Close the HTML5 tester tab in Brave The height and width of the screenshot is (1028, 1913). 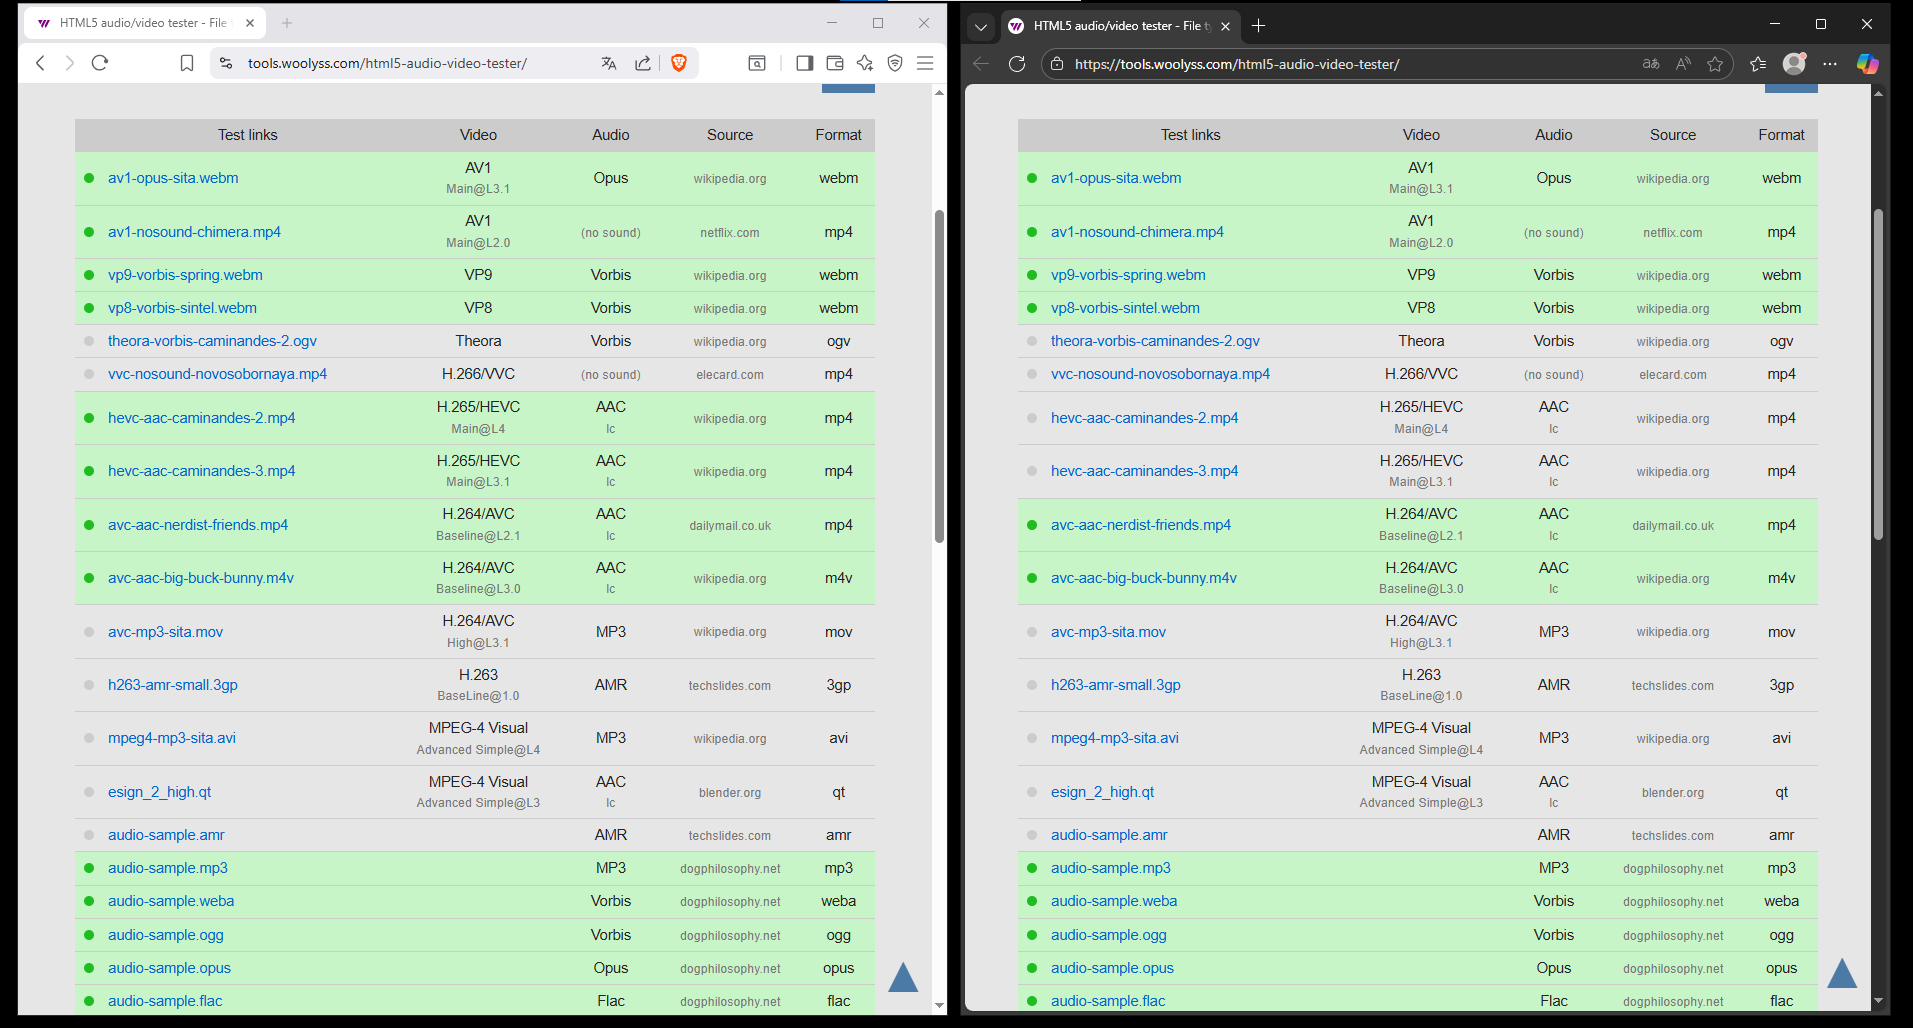[x=250, y=23]
